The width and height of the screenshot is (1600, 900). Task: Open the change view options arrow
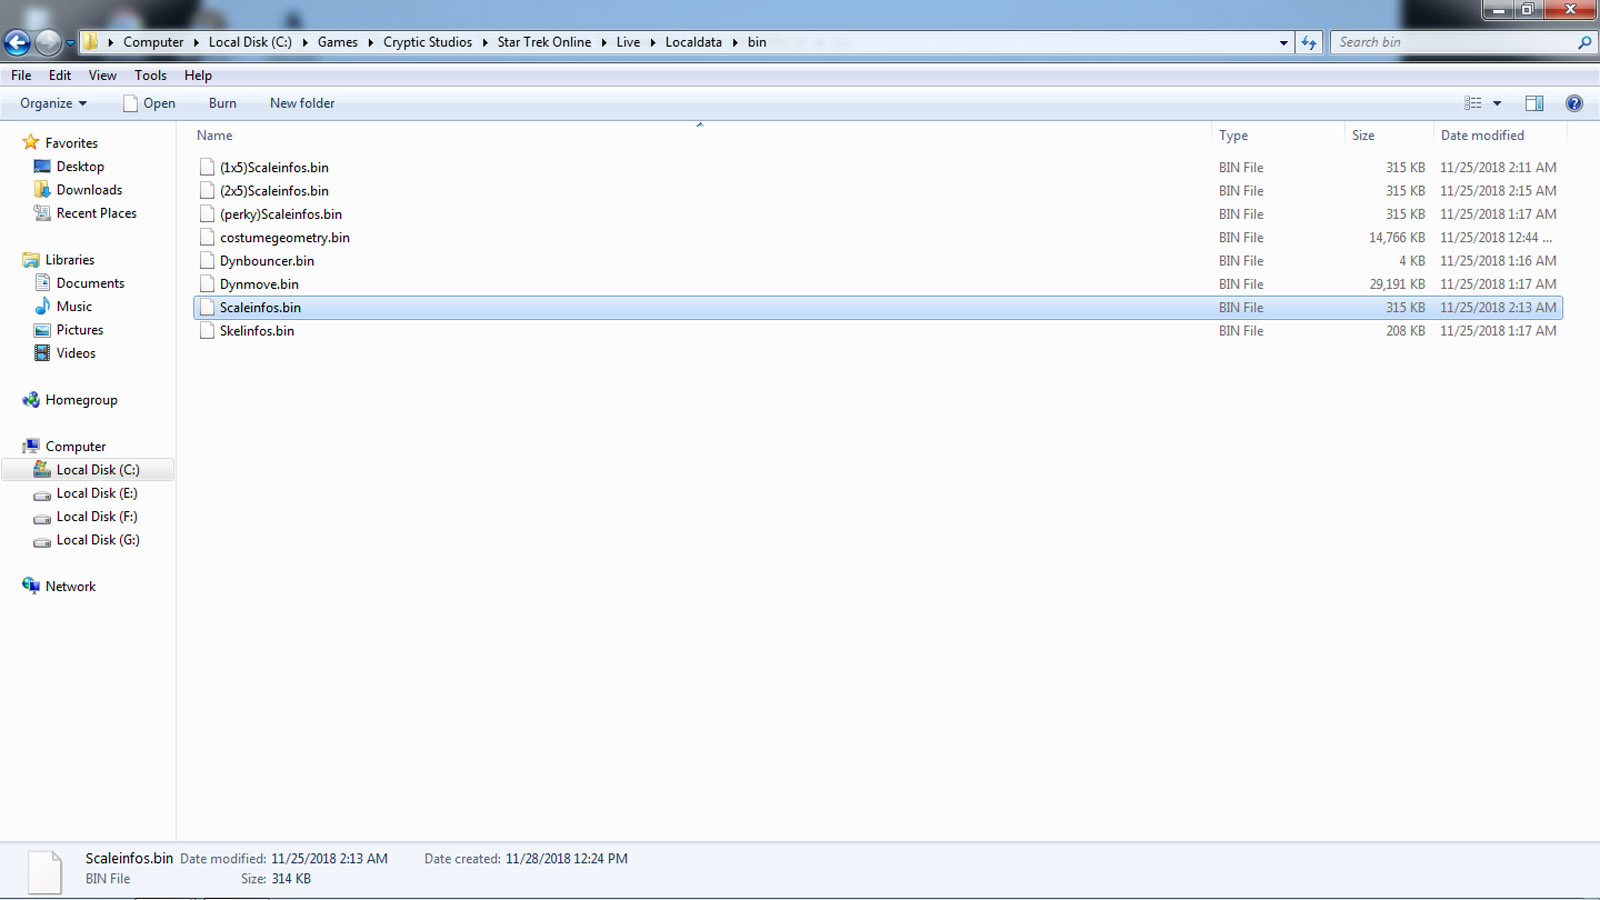(x=1497, y=103)
